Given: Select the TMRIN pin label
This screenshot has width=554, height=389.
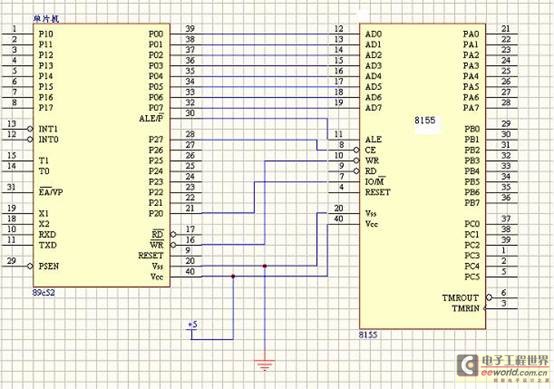Looking at the screenshot, I should click(x=466, y=308).
